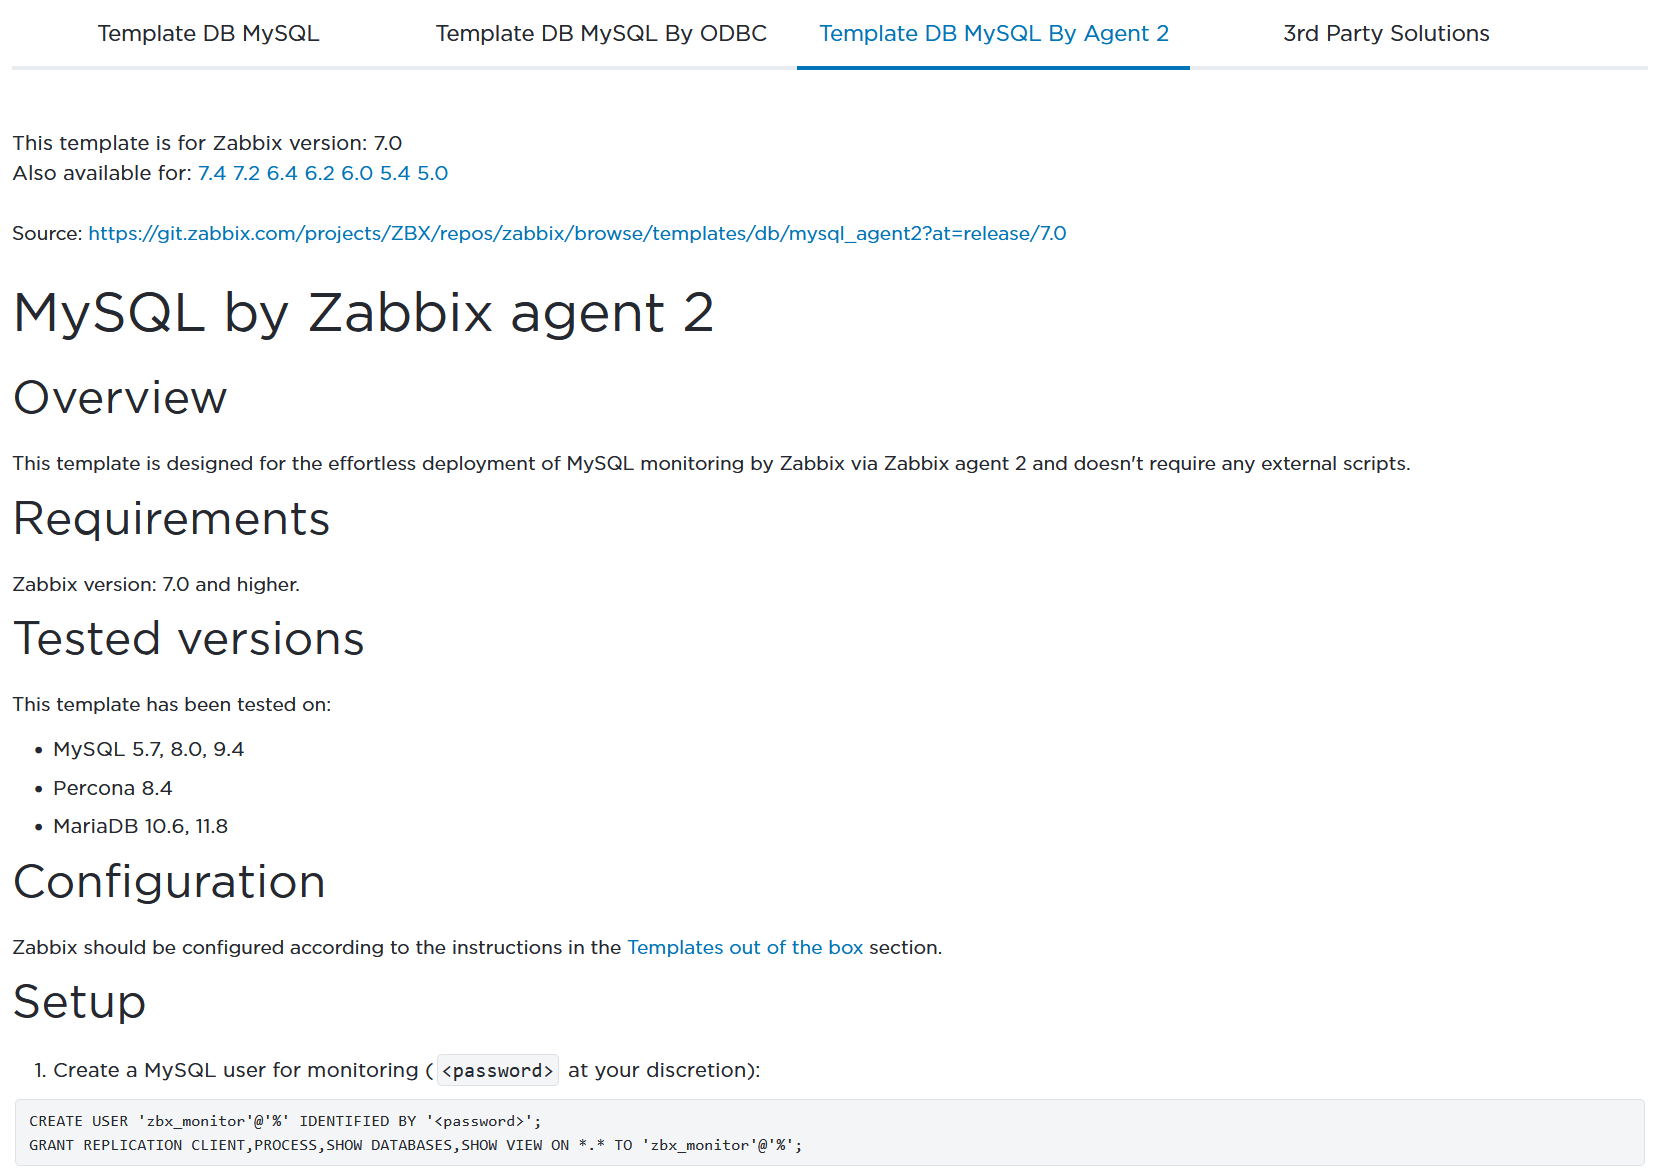Click the inline <password> code snippet

pyautogui.click(x=498, y=1071)
